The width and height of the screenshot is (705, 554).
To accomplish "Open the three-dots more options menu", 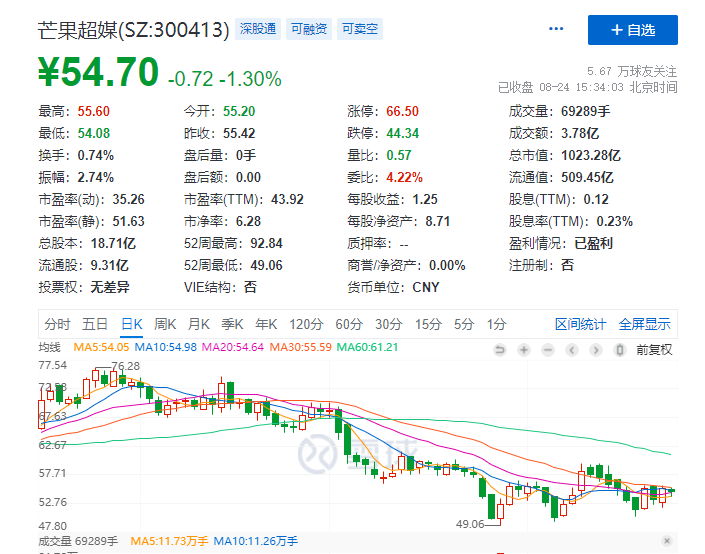I will (556, 29).
